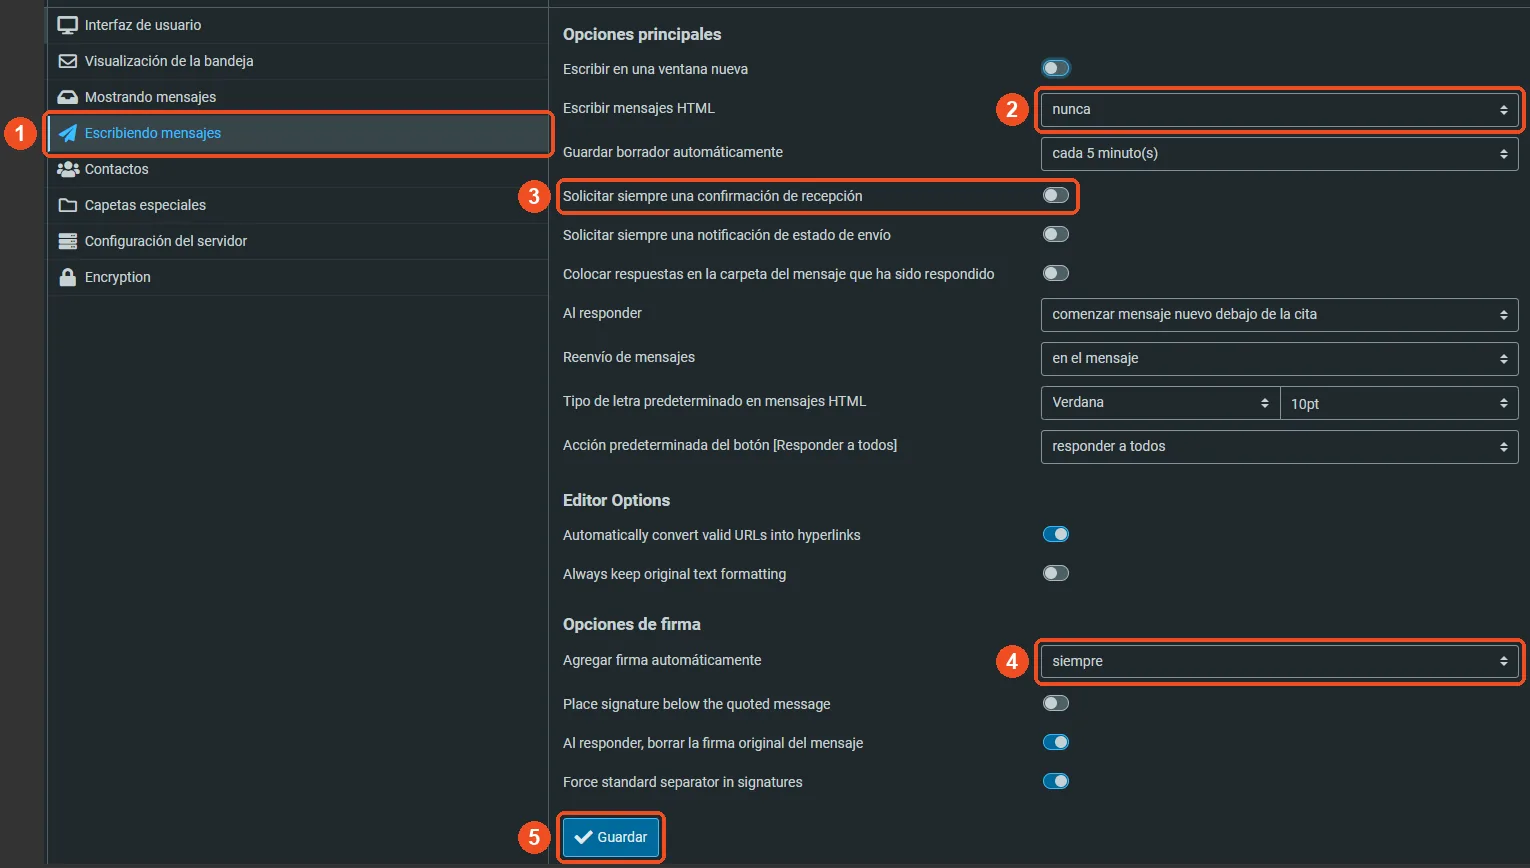Open Capetas especiales settings section
This screenshot has width=1530, height=868.
[298, 205]
